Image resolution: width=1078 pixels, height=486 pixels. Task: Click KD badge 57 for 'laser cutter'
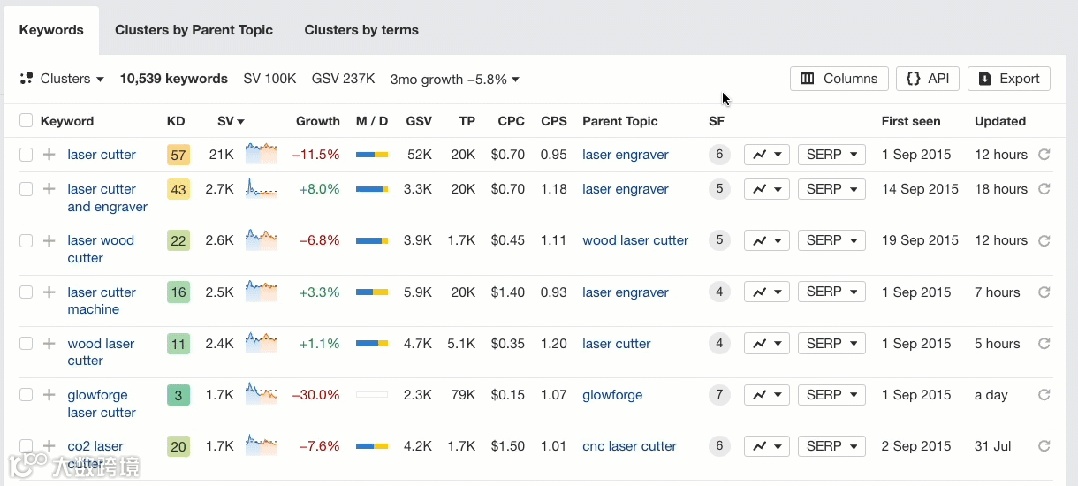178,155
